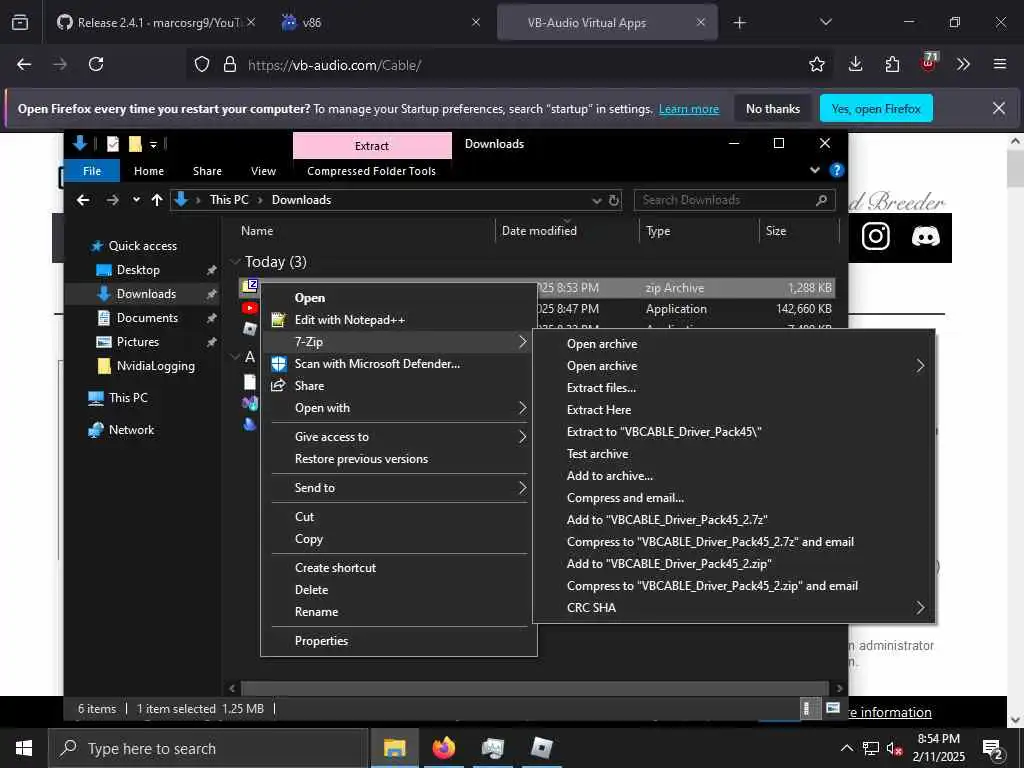Click the Explorer back arrow
The width and height of the screenshot is (1024, 768).
83,200
